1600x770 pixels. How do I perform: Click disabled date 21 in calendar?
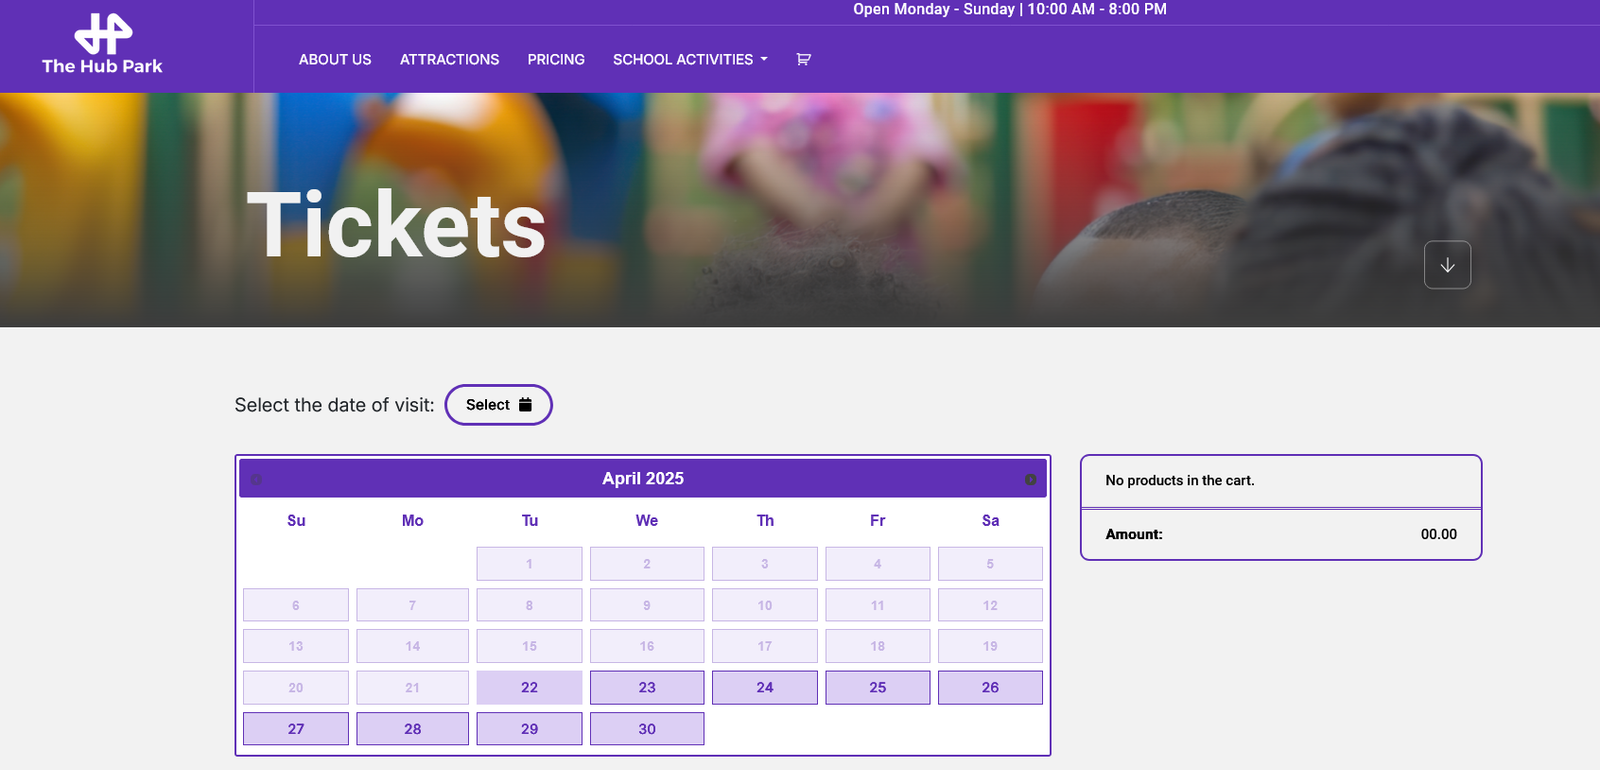pos(412,688)
